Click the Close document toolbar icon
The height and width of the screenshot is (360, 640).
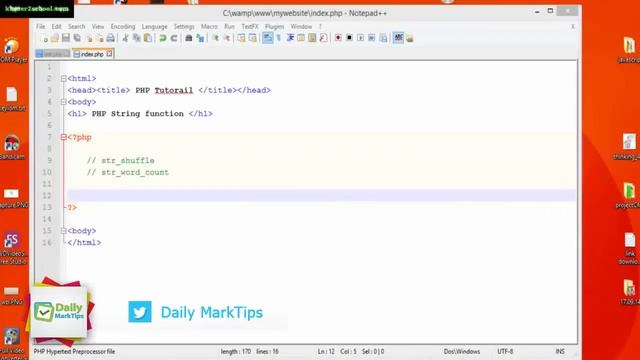(x=89, y=38)
